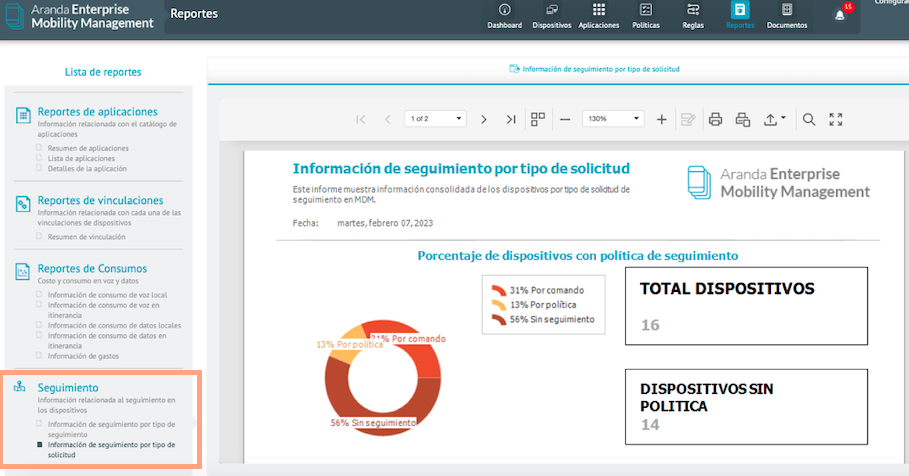Select Información de consumo de voz en itinerancia

point(104,310)
